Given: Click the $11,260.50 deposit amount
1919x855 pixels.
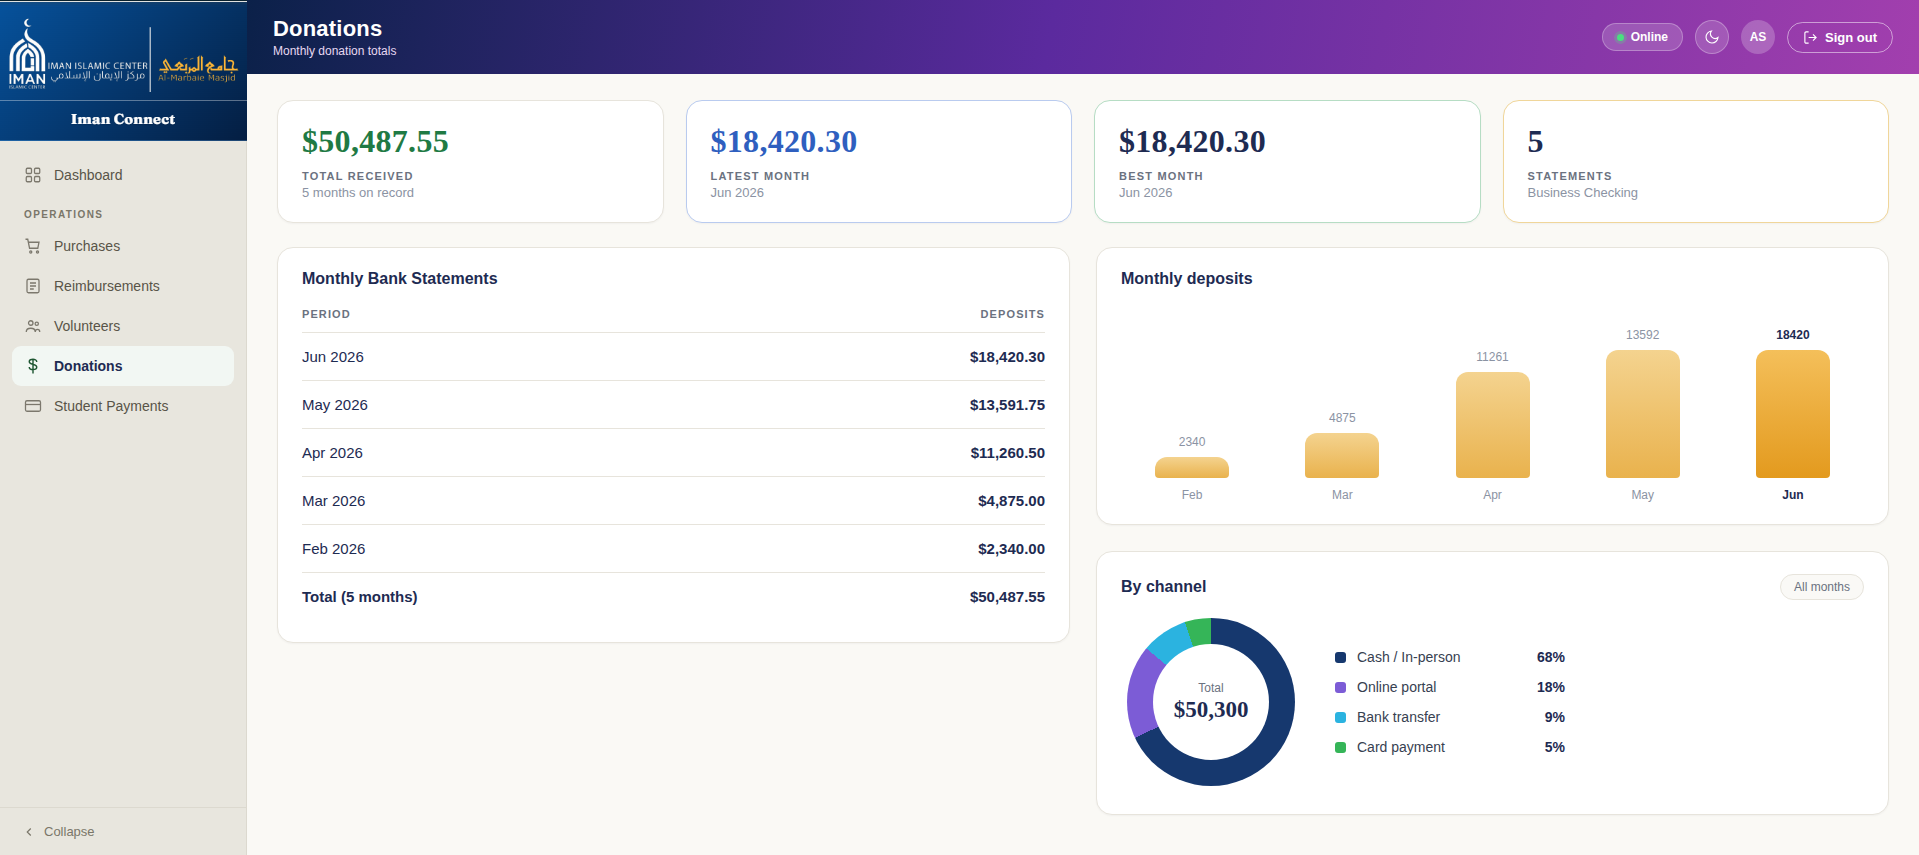Looking at the screenshot, I should 1007,453.
